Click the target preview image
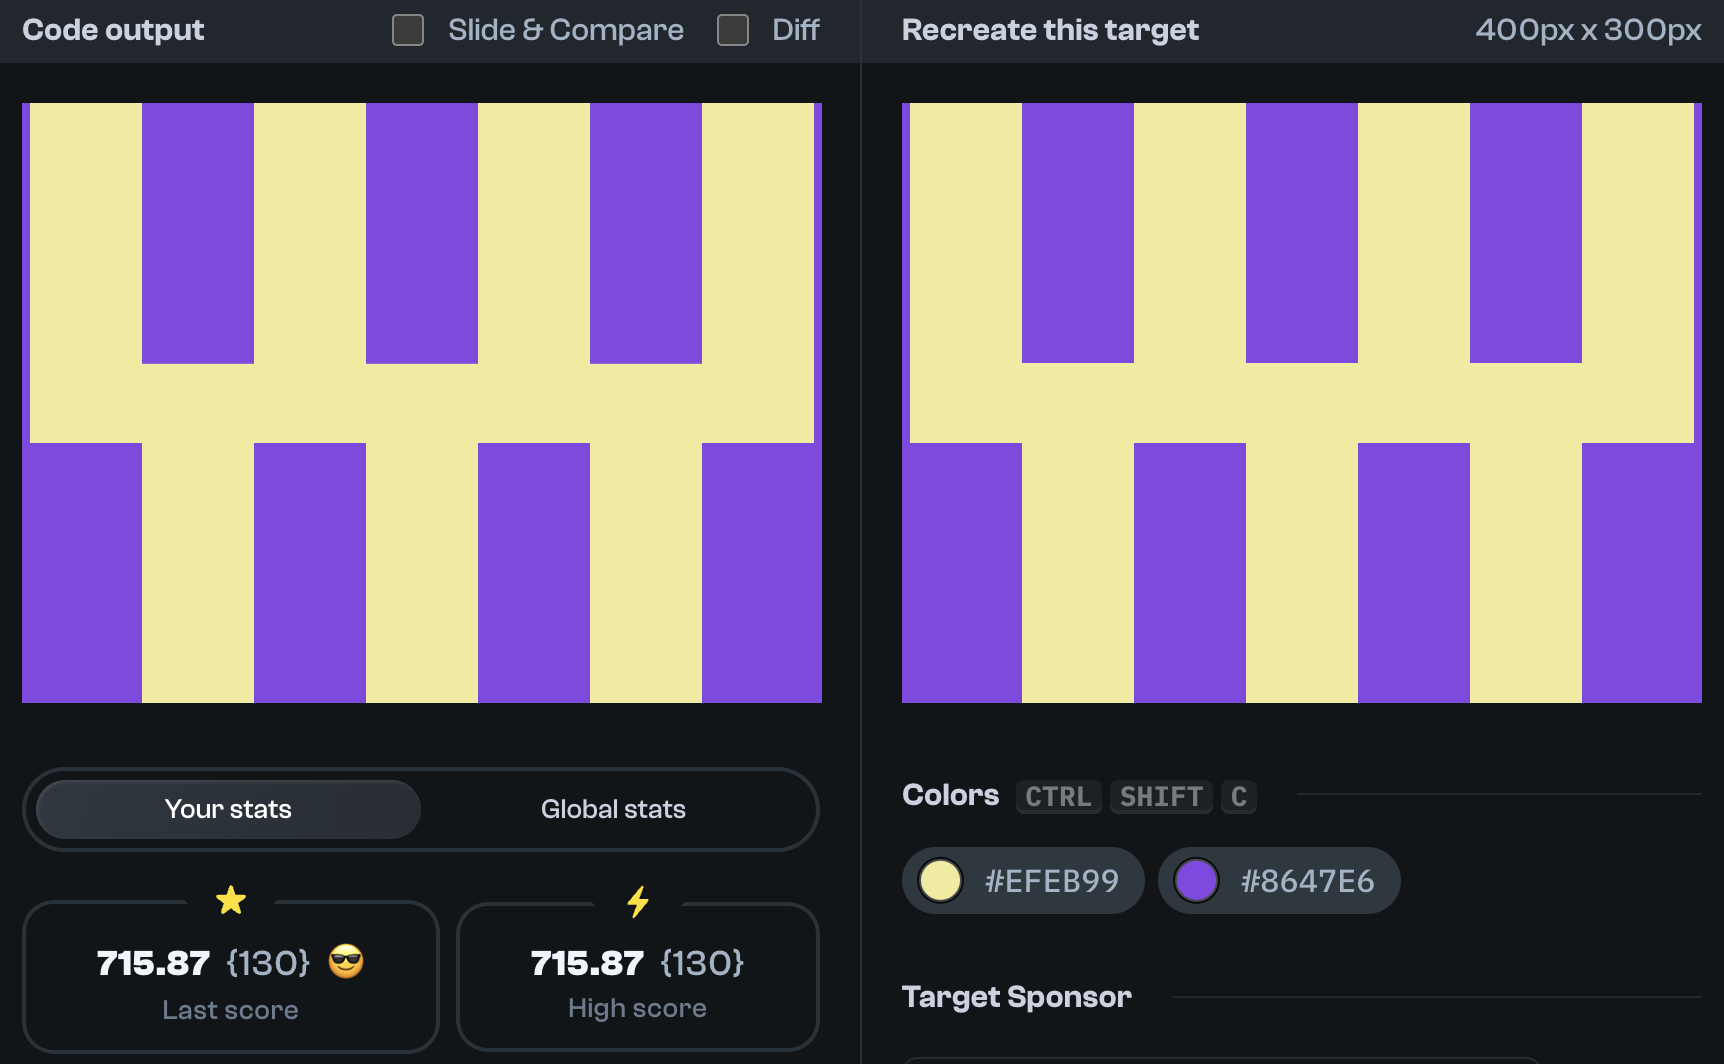Viewport: 1724px width, 1064px height. point(1300,400)
